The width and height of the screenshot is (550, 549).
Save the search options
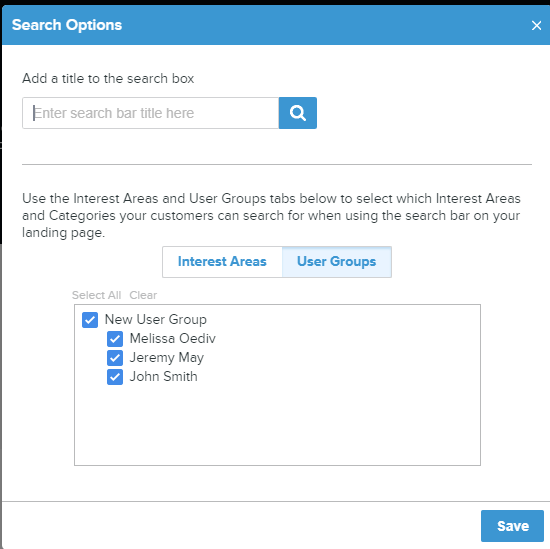pos(512,526)
